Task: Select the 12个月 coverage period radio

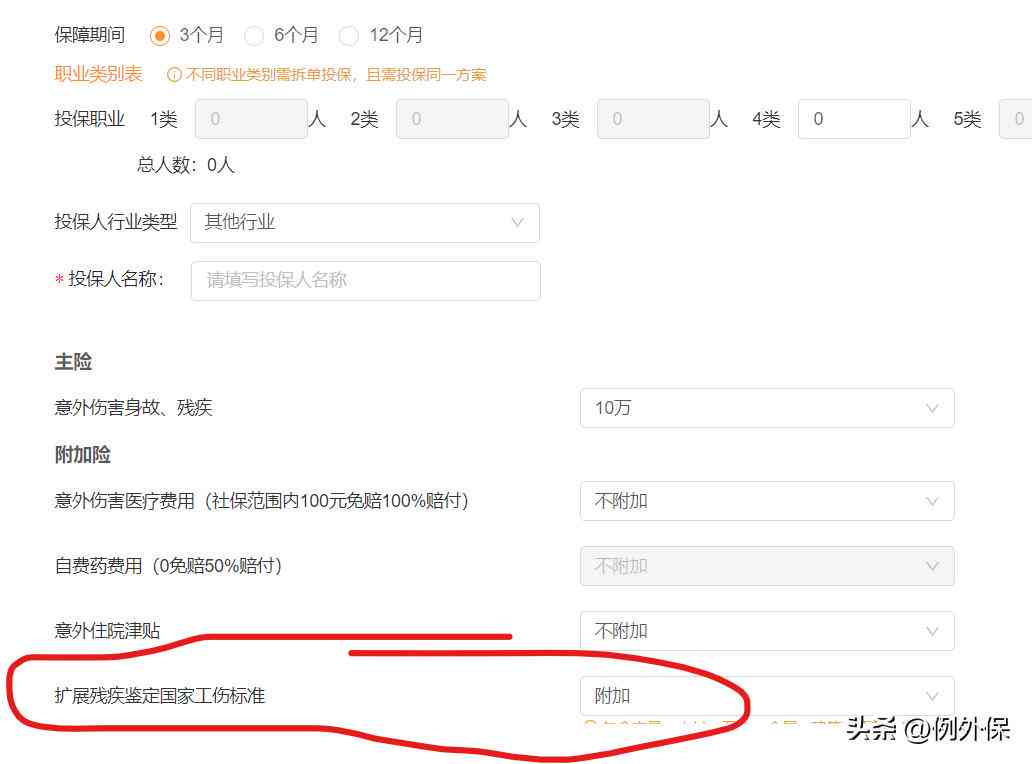Action: coord(349,36)
